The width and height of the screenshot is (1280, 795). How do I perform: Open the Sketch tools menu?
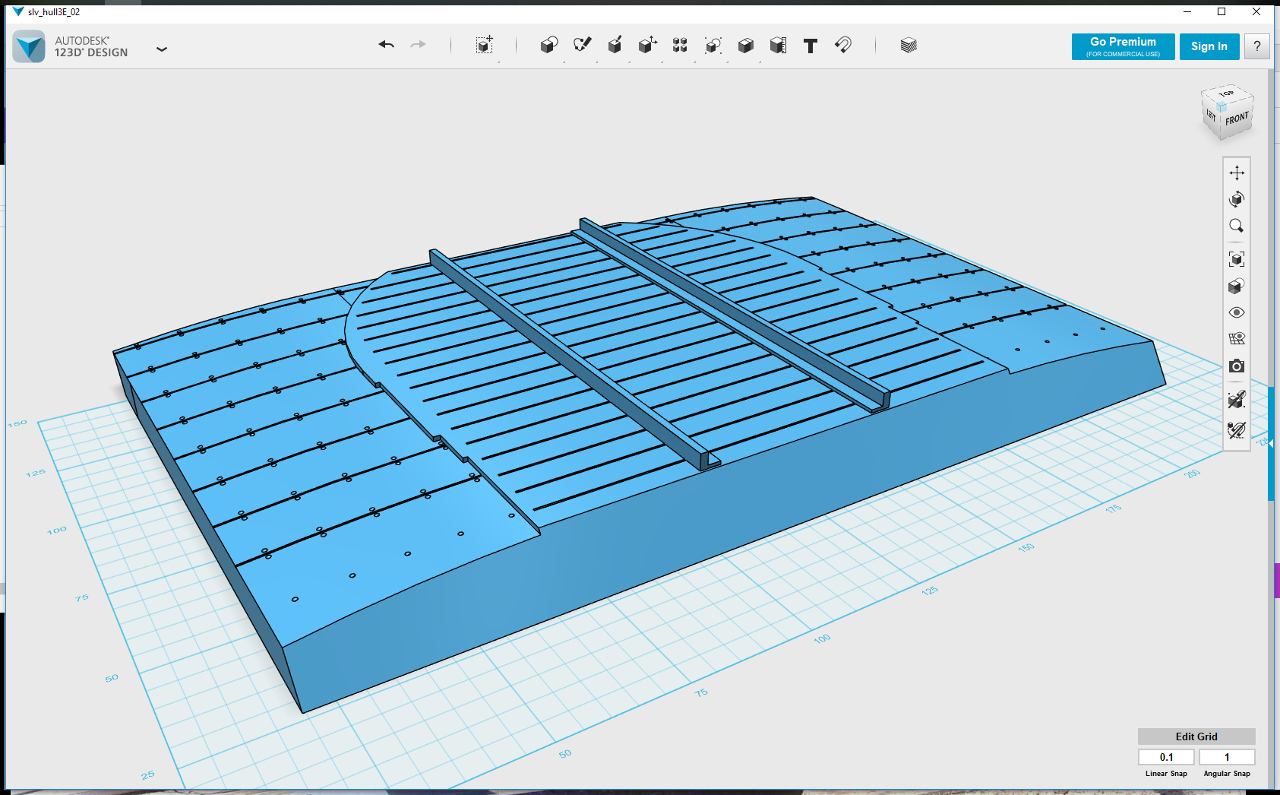pos(582,45)
